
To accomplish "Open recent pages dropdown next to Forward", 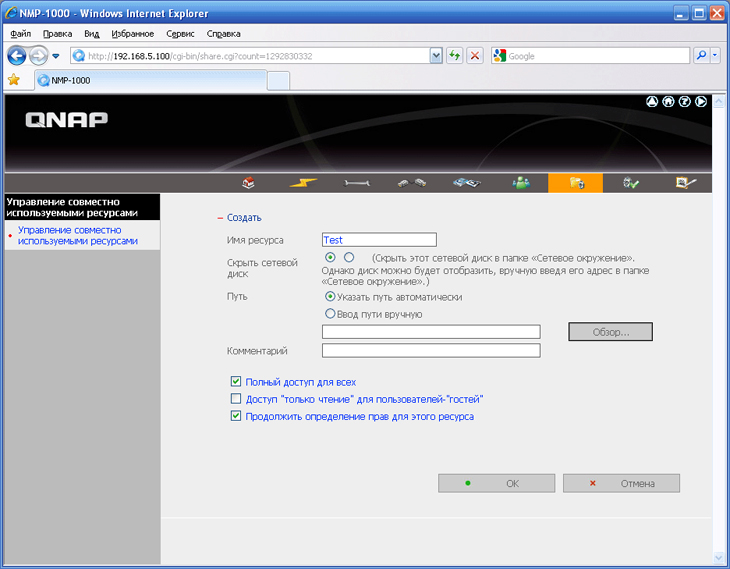I will coord(56,56).
